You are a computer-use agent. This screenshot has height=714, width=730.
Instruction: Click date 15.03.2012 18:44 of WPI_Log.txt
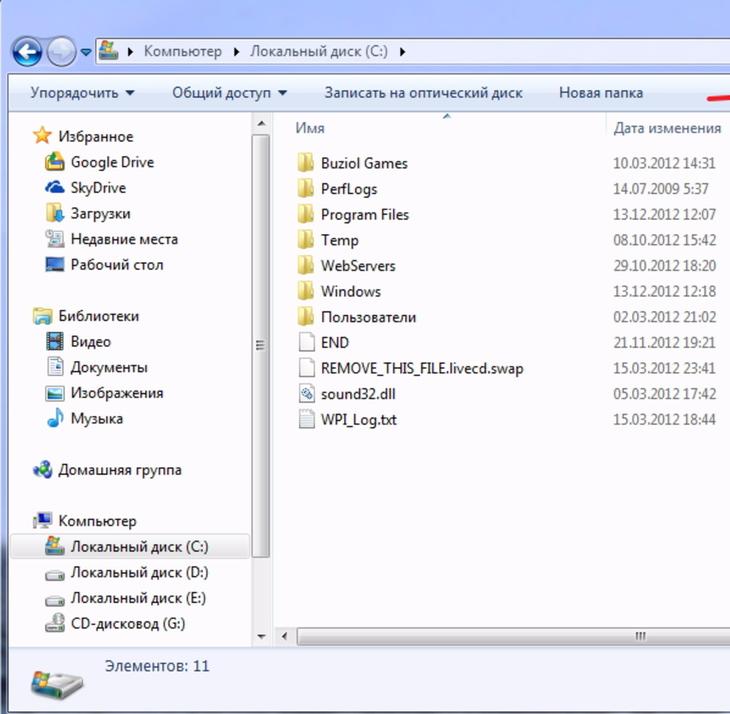pyautogui.click(x=664, y=419)
